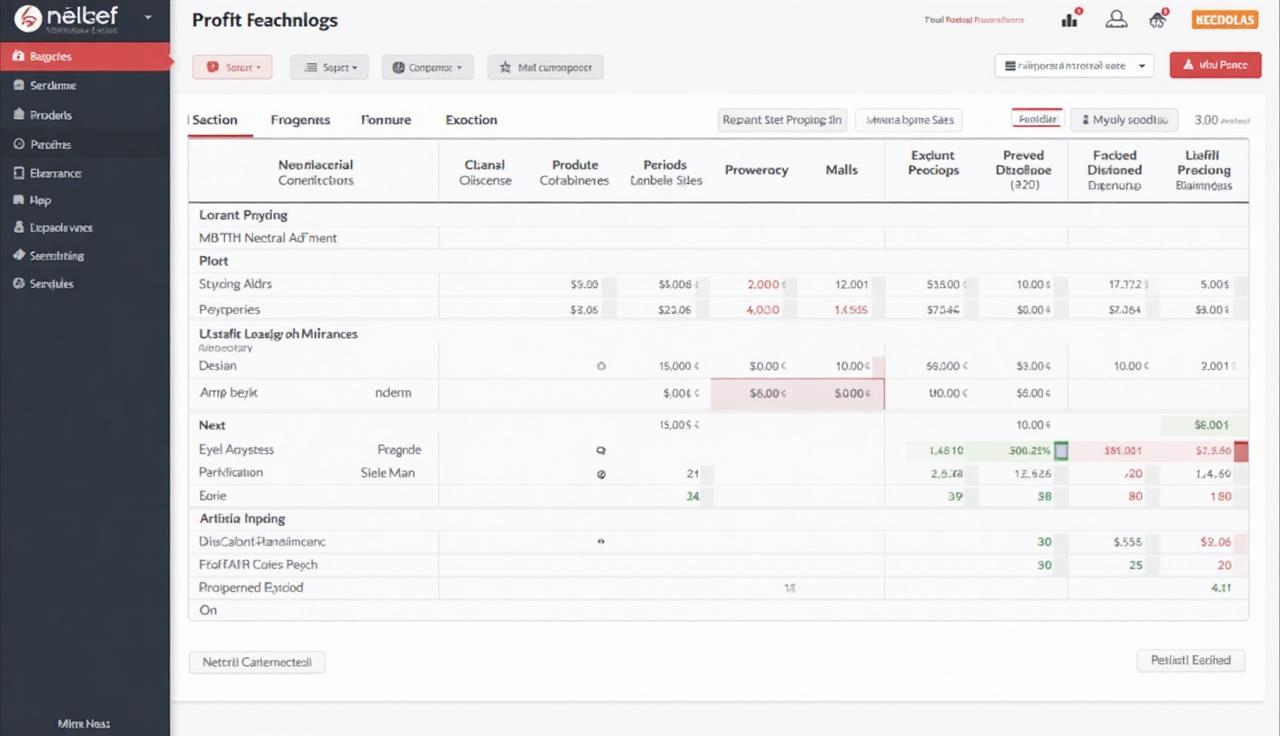Click the Parottes clock icon in sidebar
The height and width of the screenshot is (736, 1280).
(x=19, y=144)
